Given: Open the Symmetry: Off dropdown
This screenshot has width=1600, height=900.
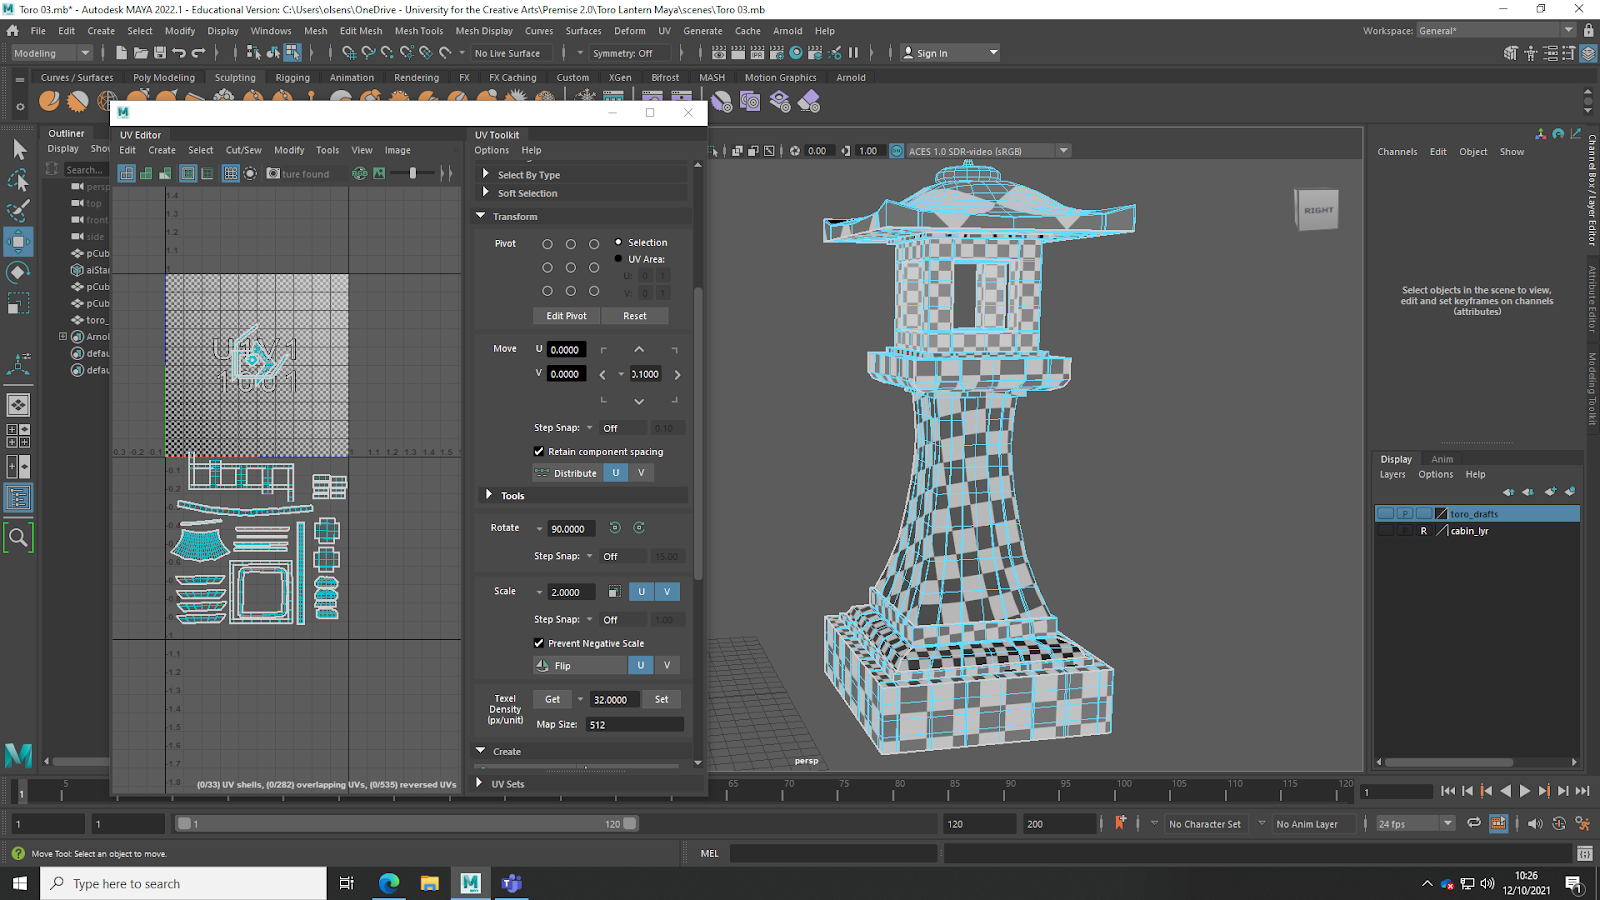Looking at the screenshot, I should click(x=628, y=53).
